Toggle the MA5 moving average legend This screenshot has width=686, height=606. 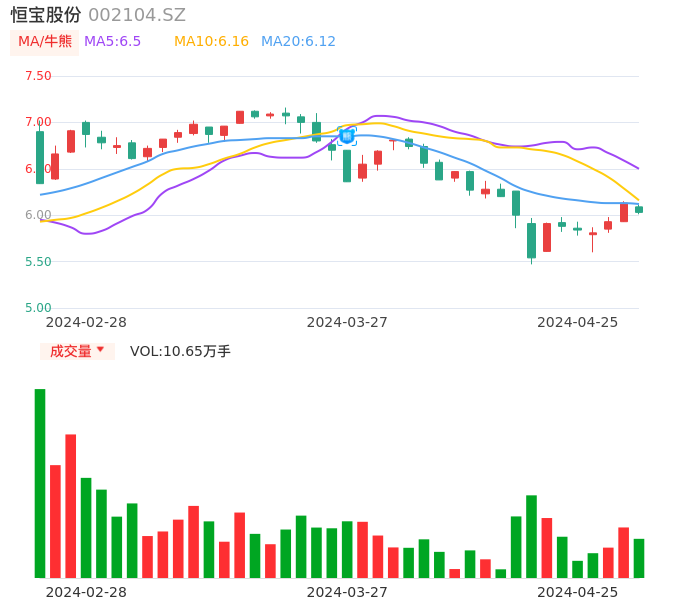click(x=112, y=42)
